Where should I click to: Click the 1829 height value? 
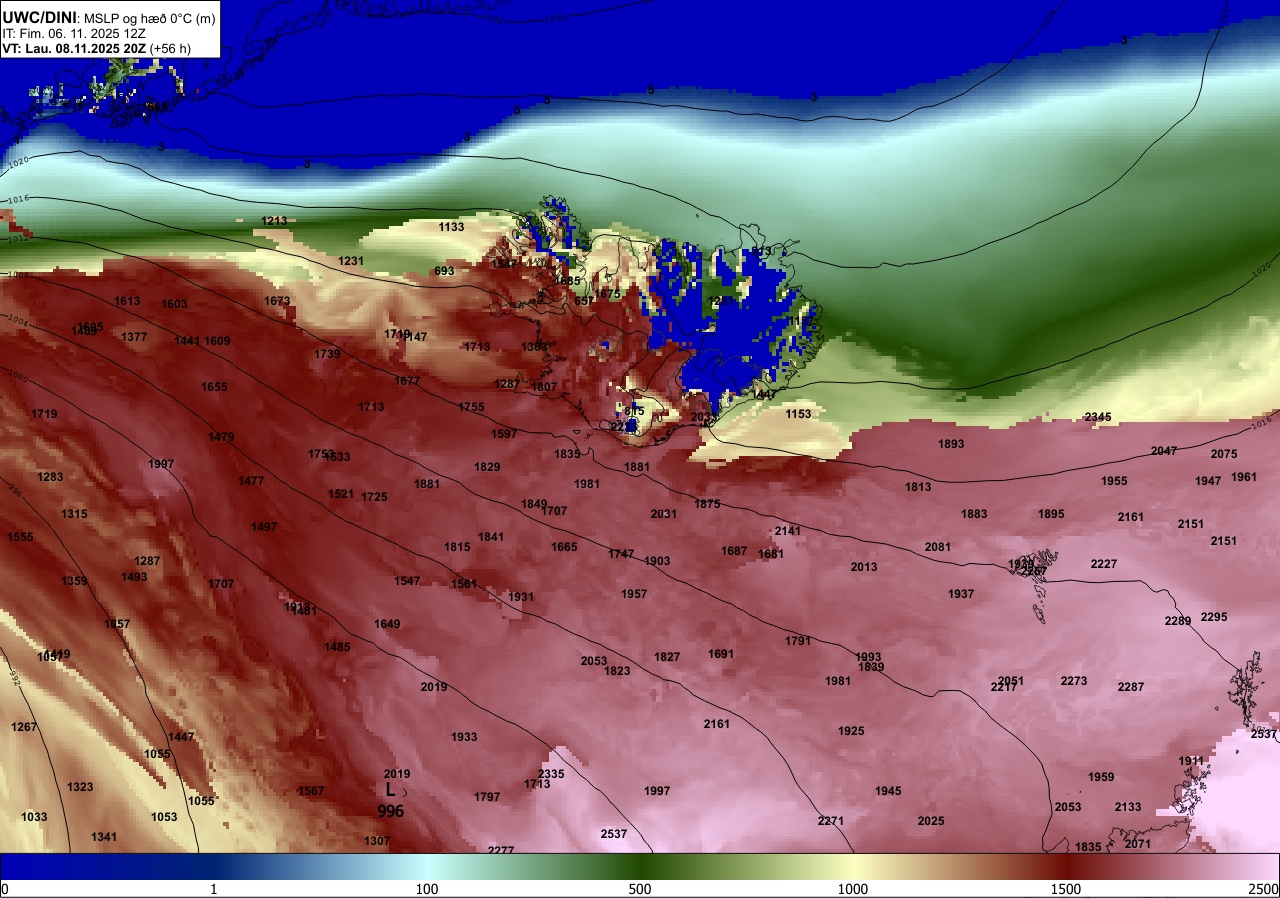click(x=487, y=467)
